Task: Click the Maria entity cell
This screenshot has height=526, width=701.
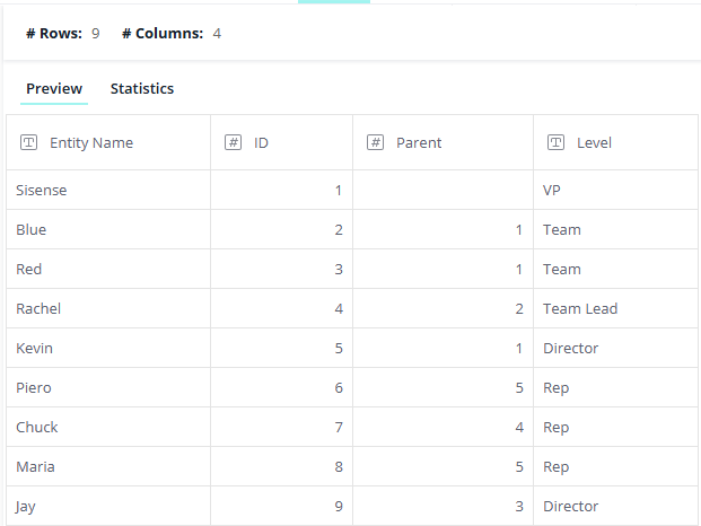Action: [35, 467]
